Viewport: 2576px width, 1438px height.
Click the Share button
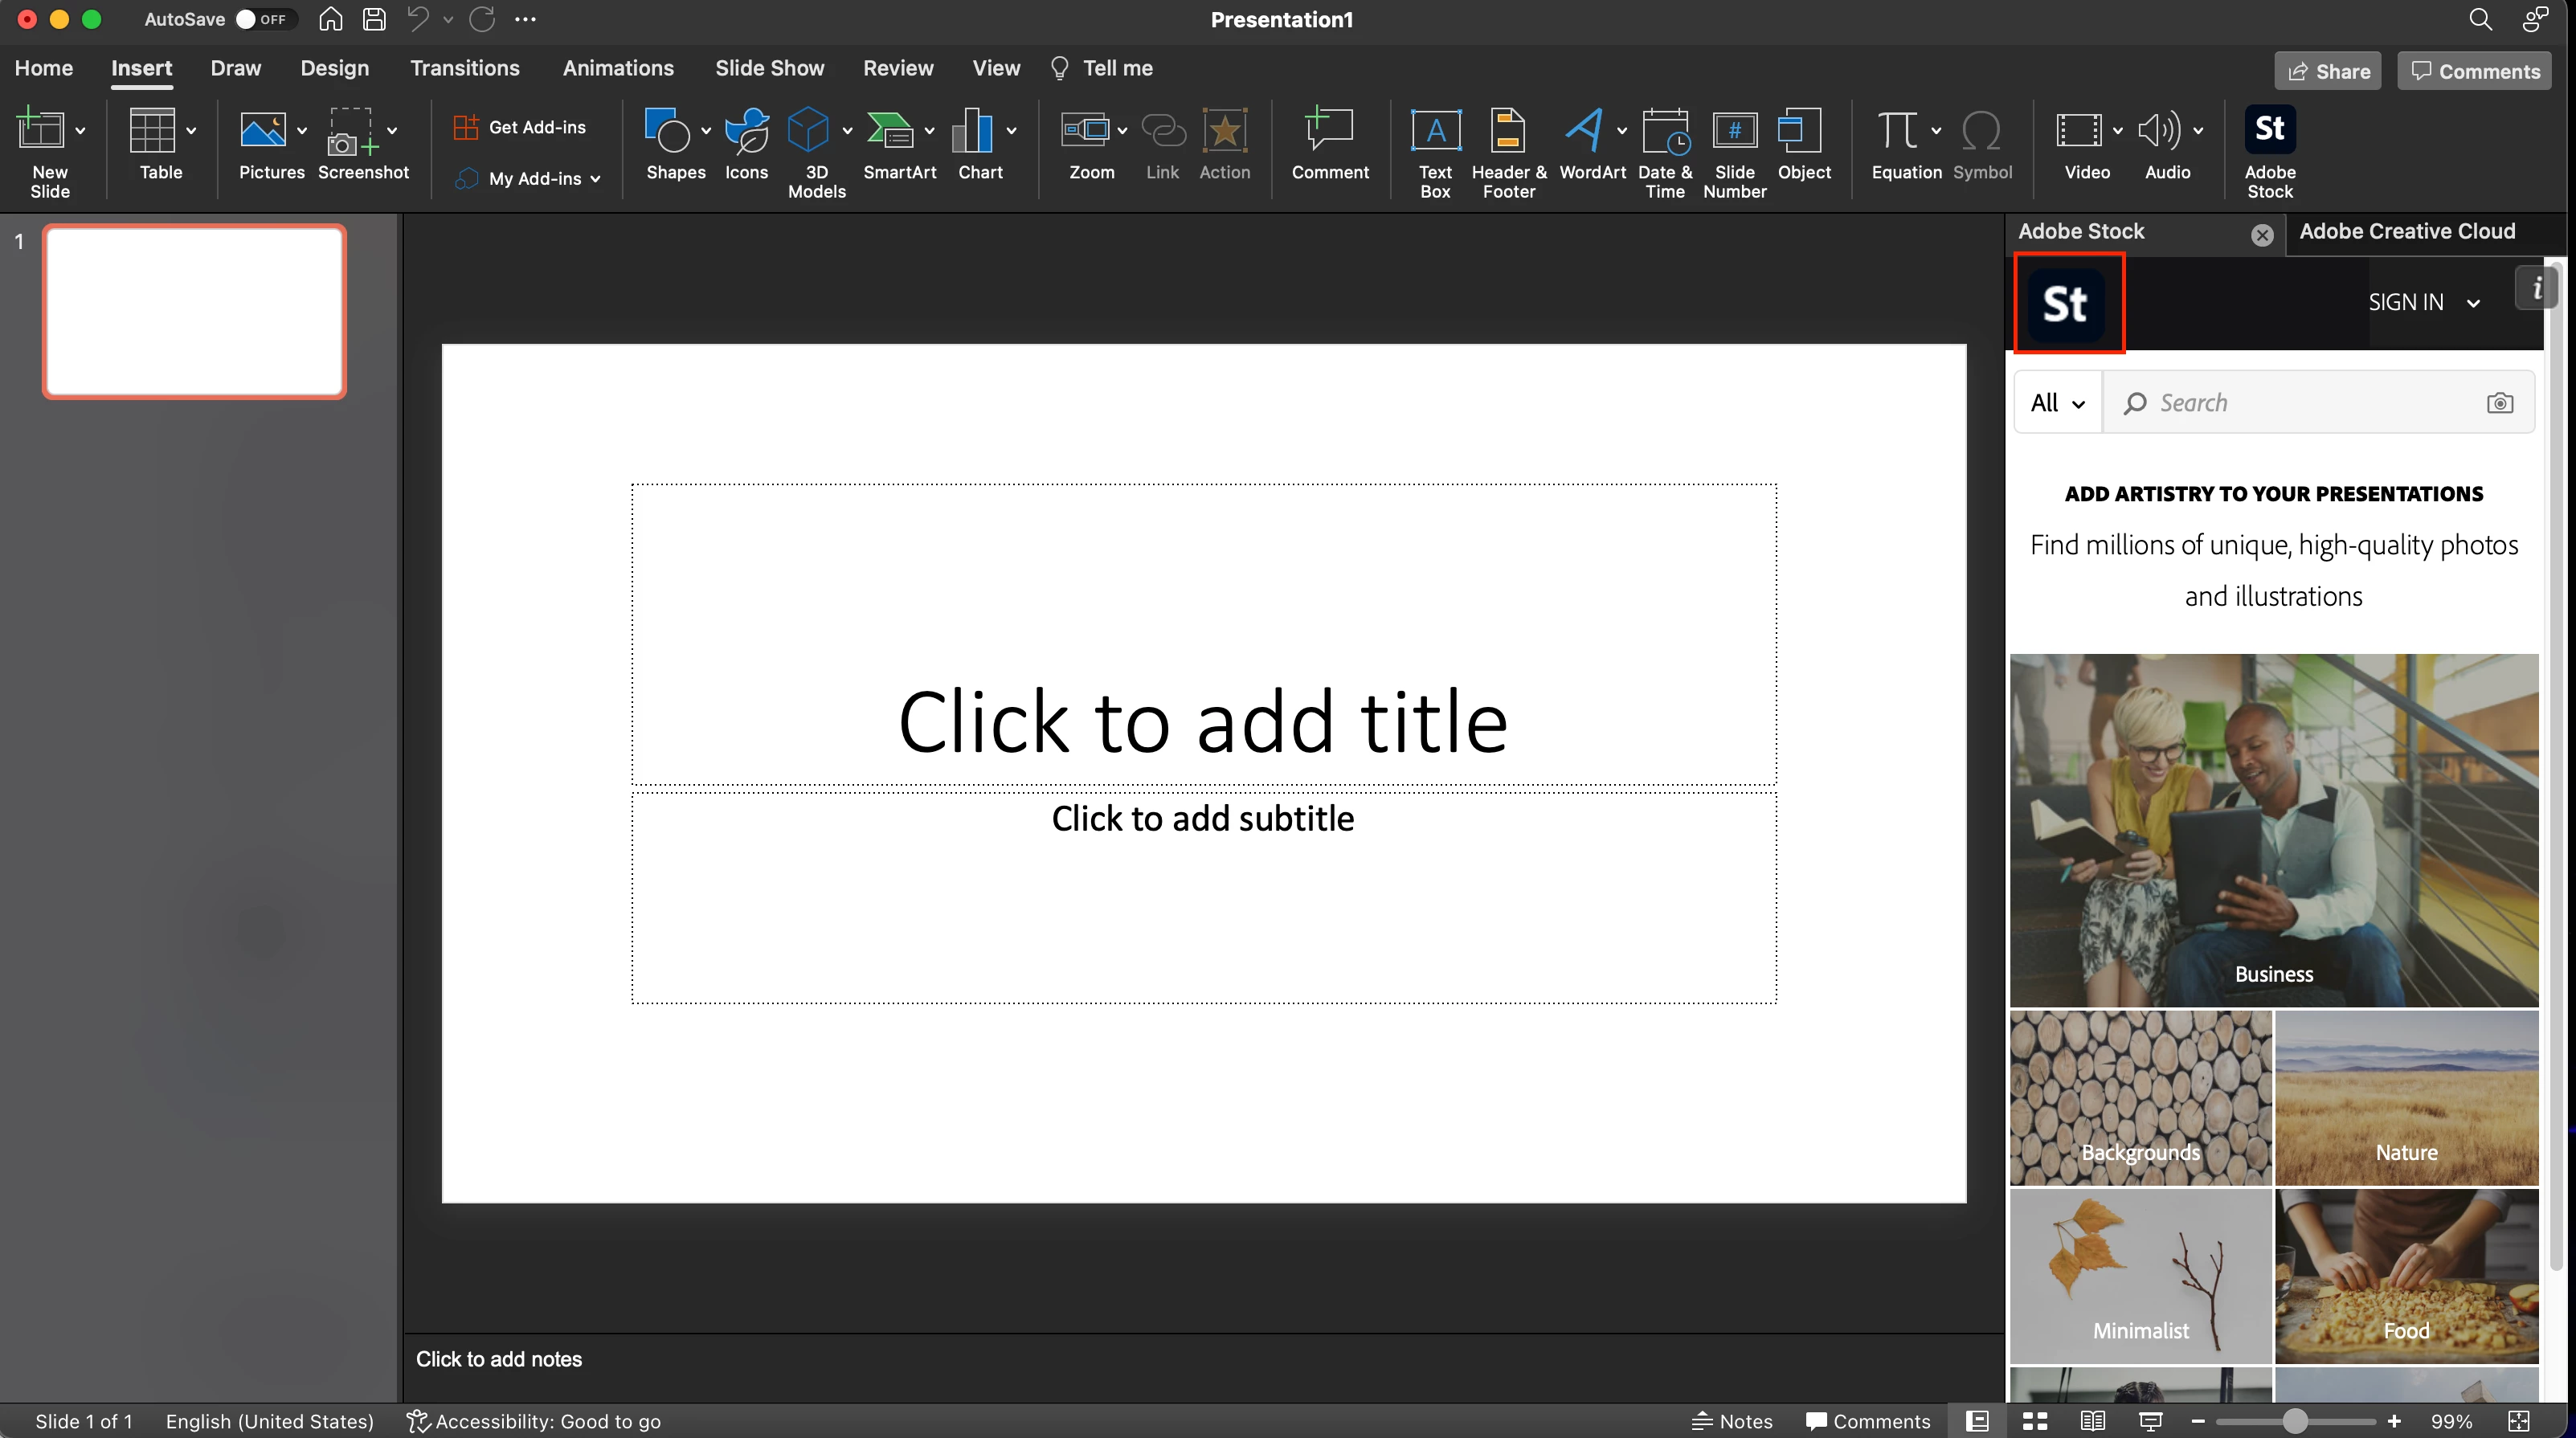click(x=2328, y=71)
